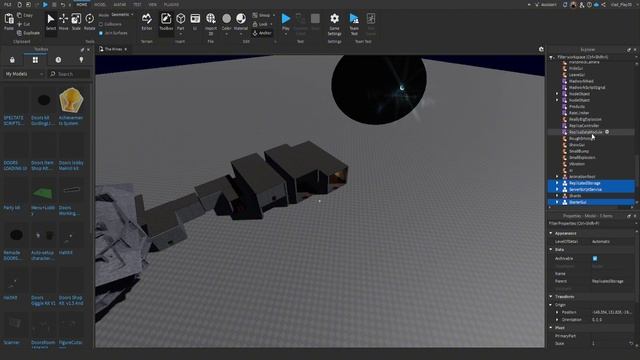Open the Color picker tool
The width and height of the screenshot is (640, 360).
pos(227,22)
